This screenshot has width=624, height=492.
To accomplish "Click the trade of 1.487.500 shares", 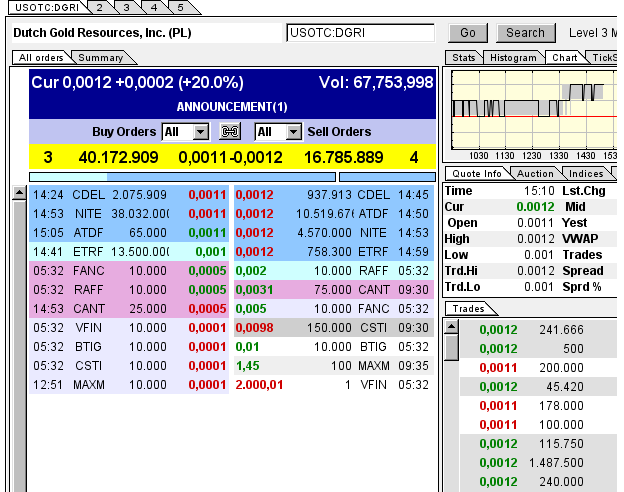I will coord(538,463).
